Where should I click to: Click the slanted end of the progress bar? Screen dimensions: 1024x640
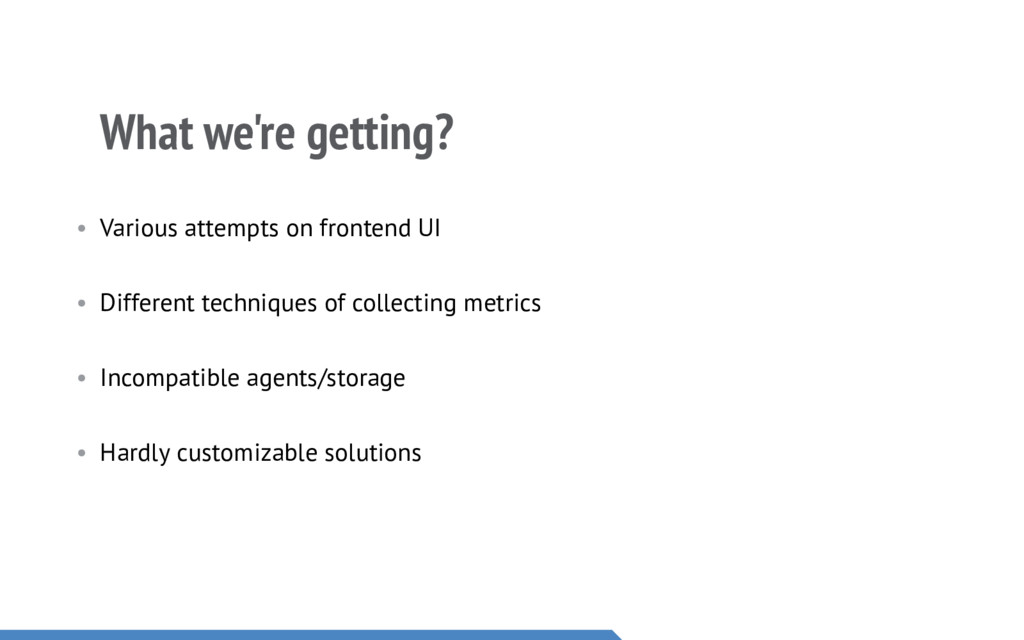pos(615,635)
